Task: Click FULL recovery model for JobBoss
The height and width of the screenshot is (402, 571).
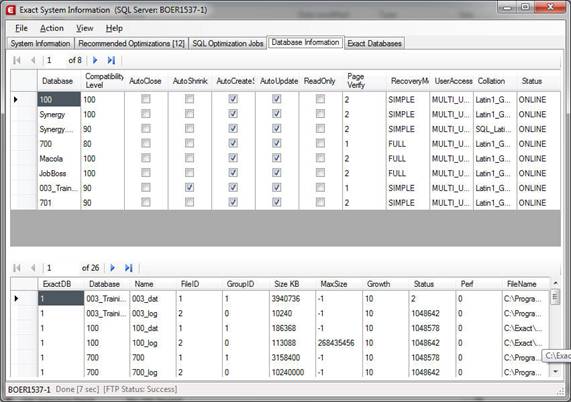Action: [407, 173]
